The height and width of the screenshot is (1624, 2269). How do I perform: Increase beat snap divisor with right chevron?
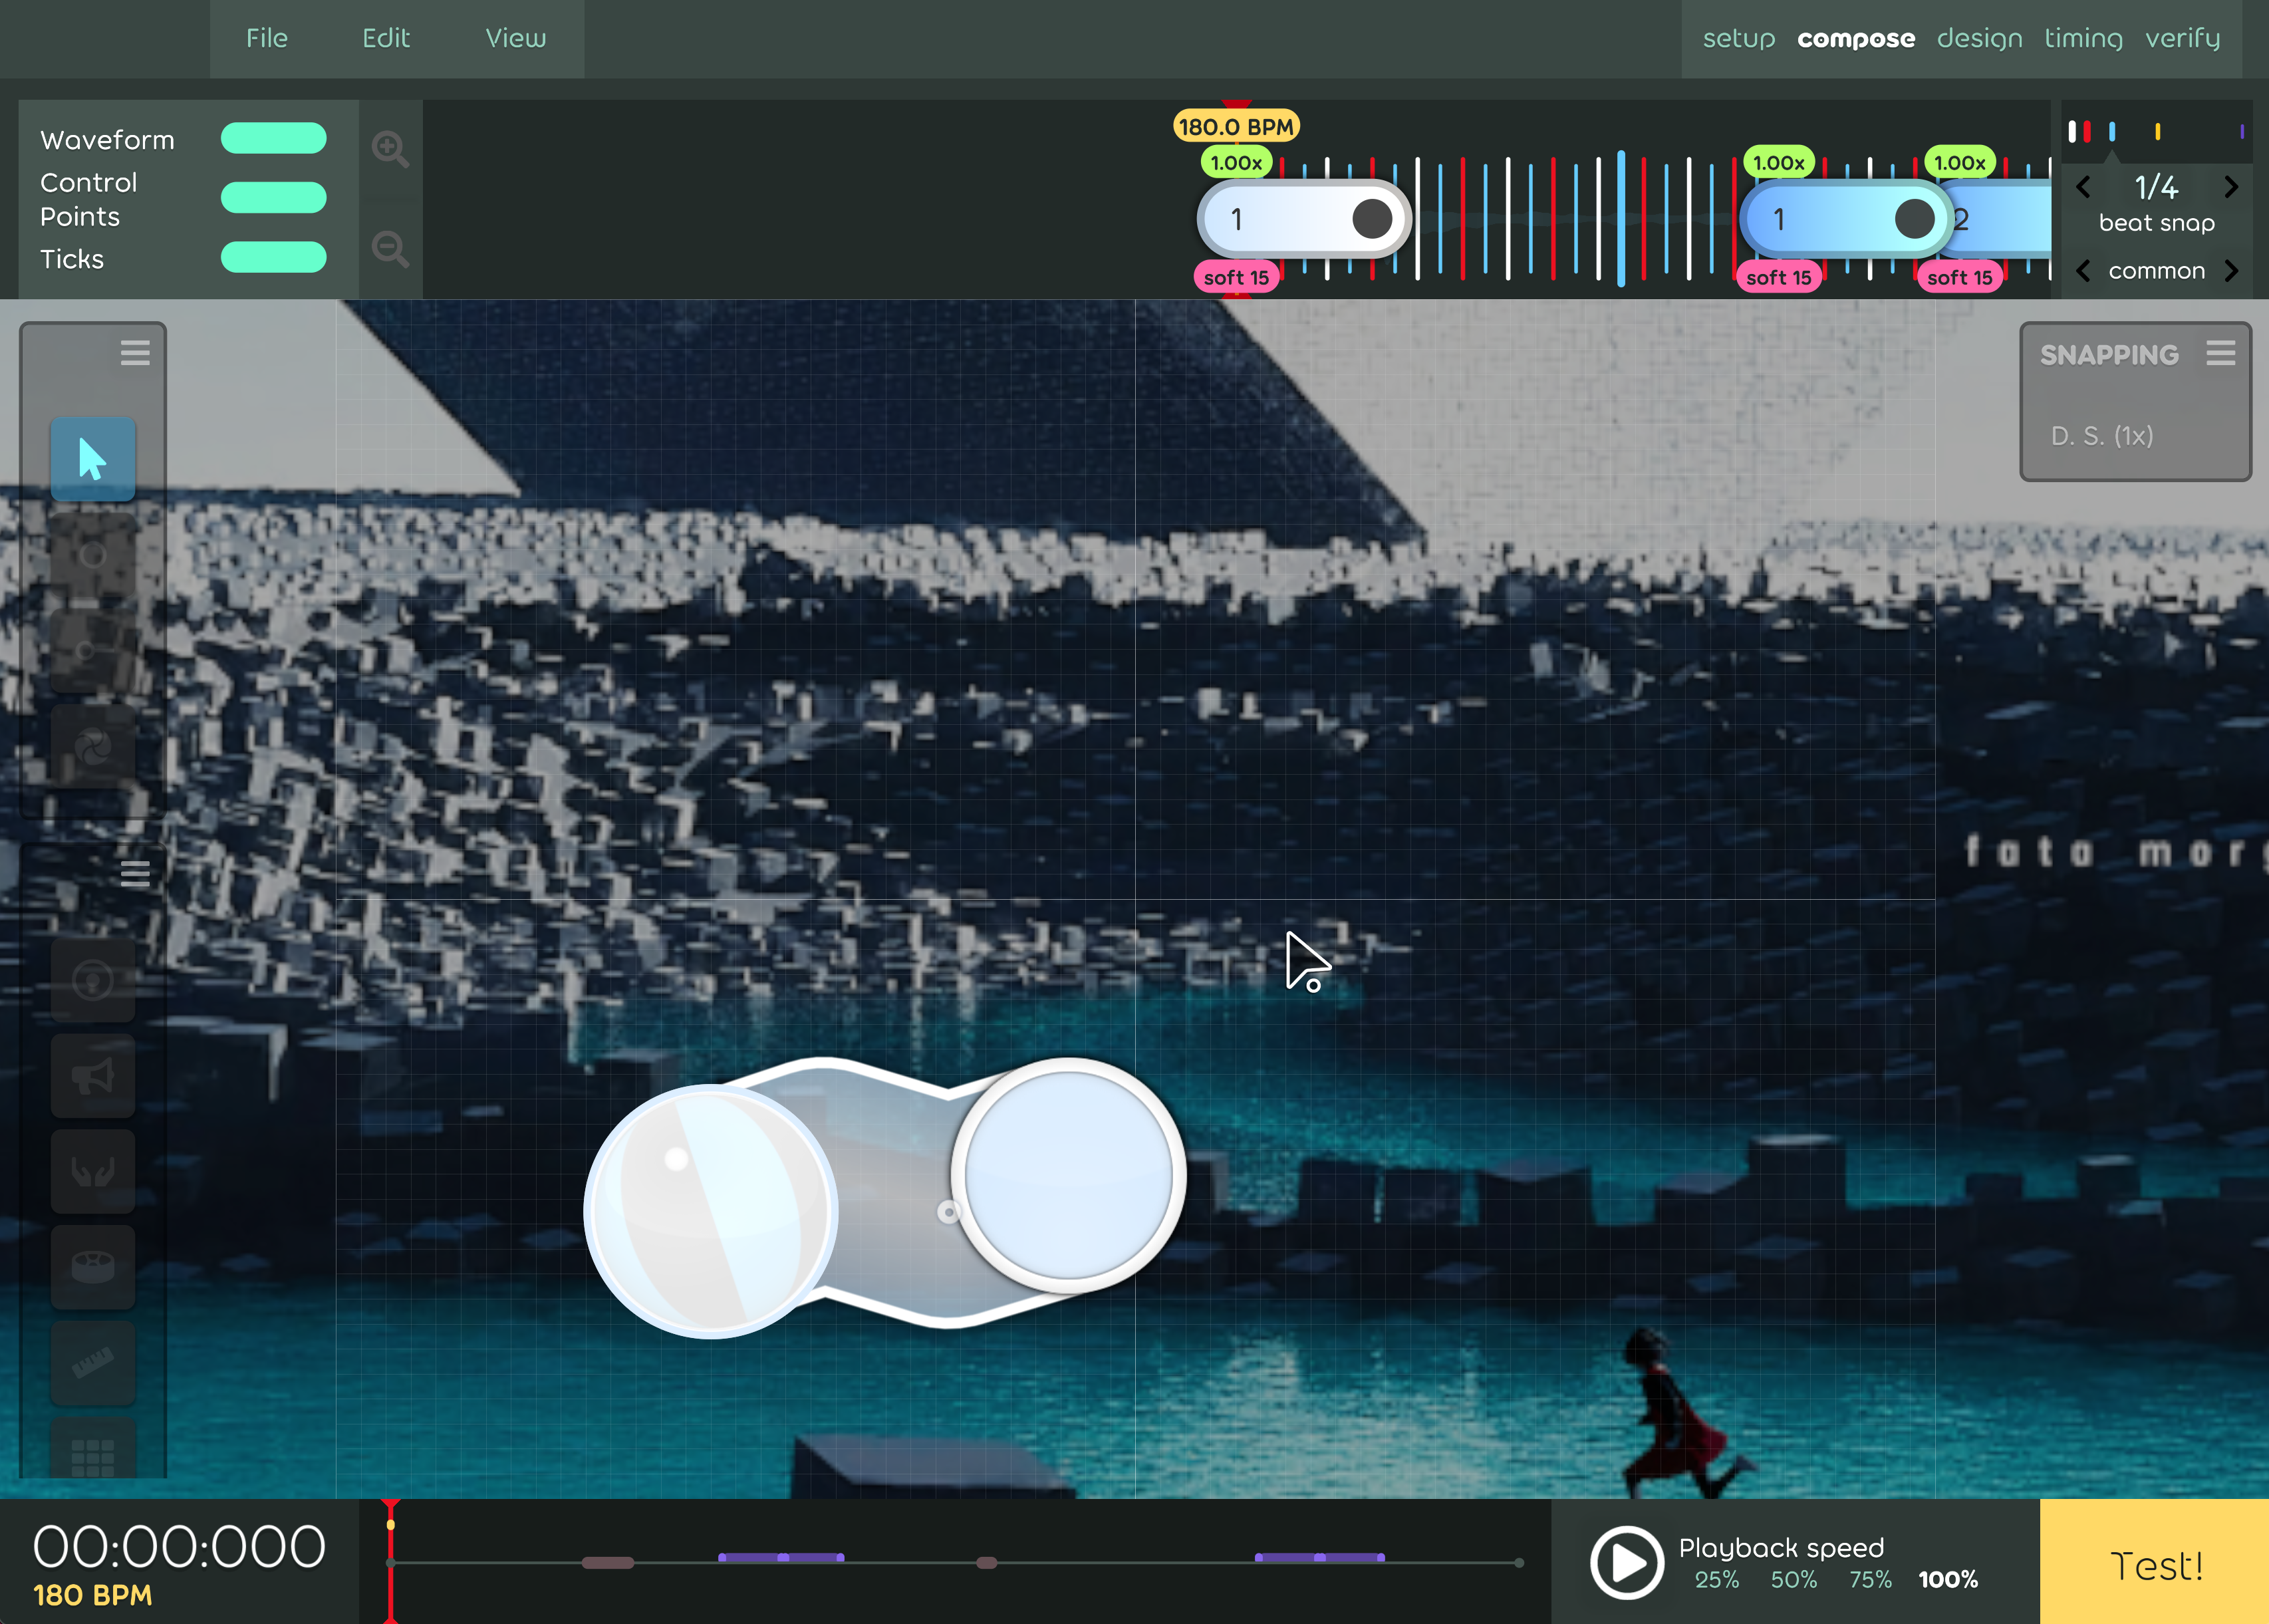[x=2231, y=187]
